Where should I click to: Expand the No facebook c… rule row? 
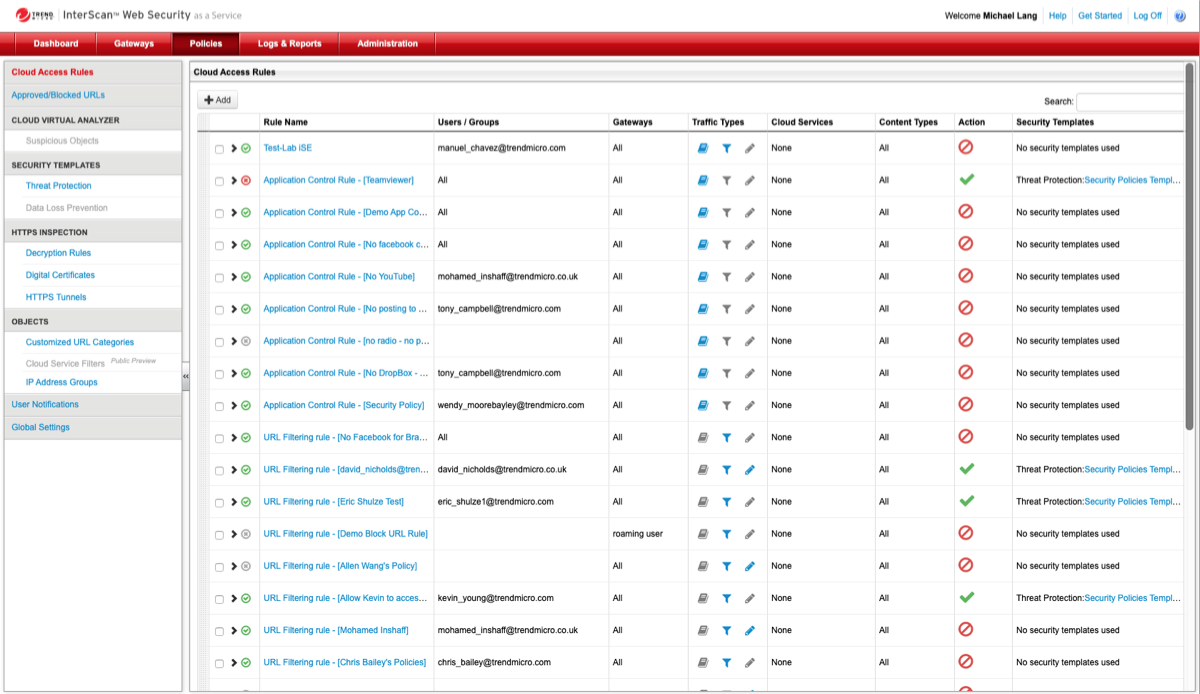(234, 244)
